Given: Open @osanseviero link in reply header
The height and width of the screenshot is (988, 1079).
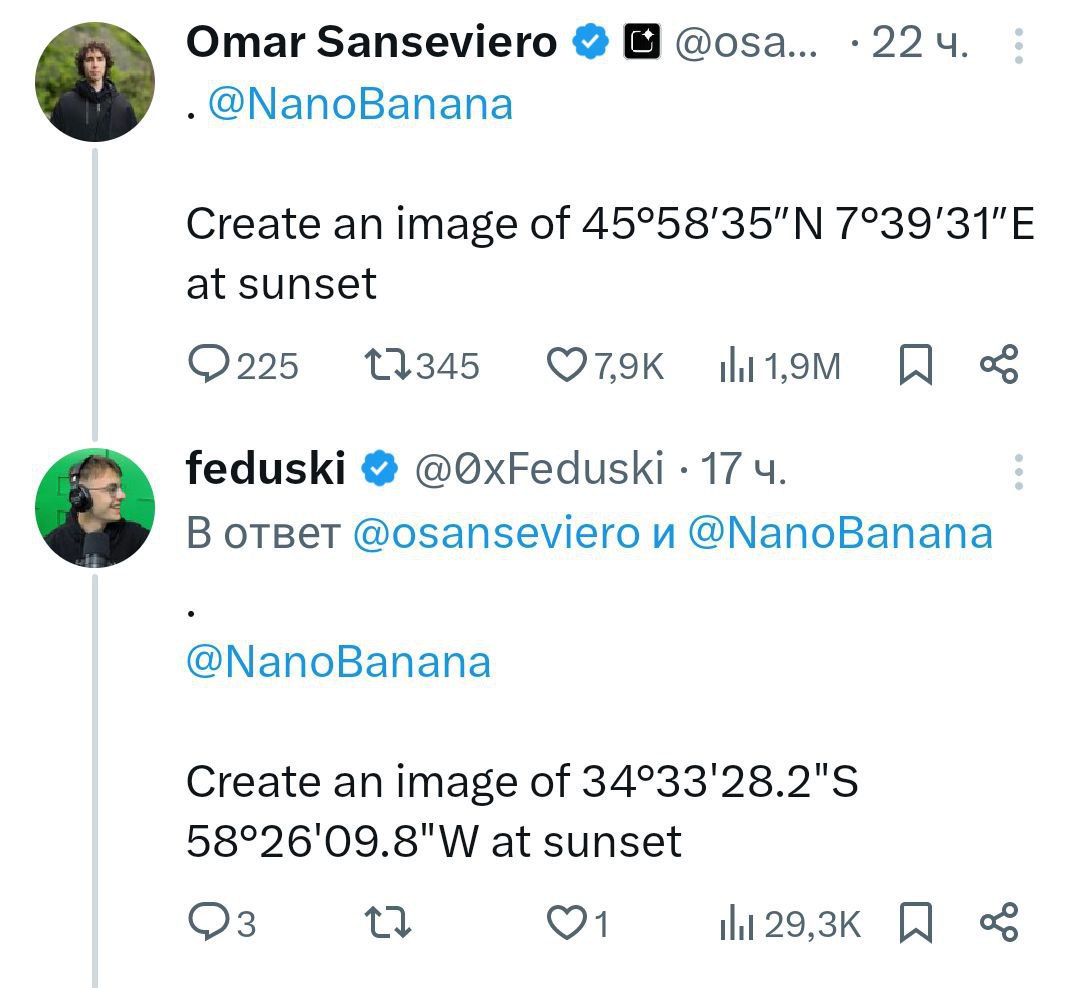Looking at the screenshot, I should point(496,533).
